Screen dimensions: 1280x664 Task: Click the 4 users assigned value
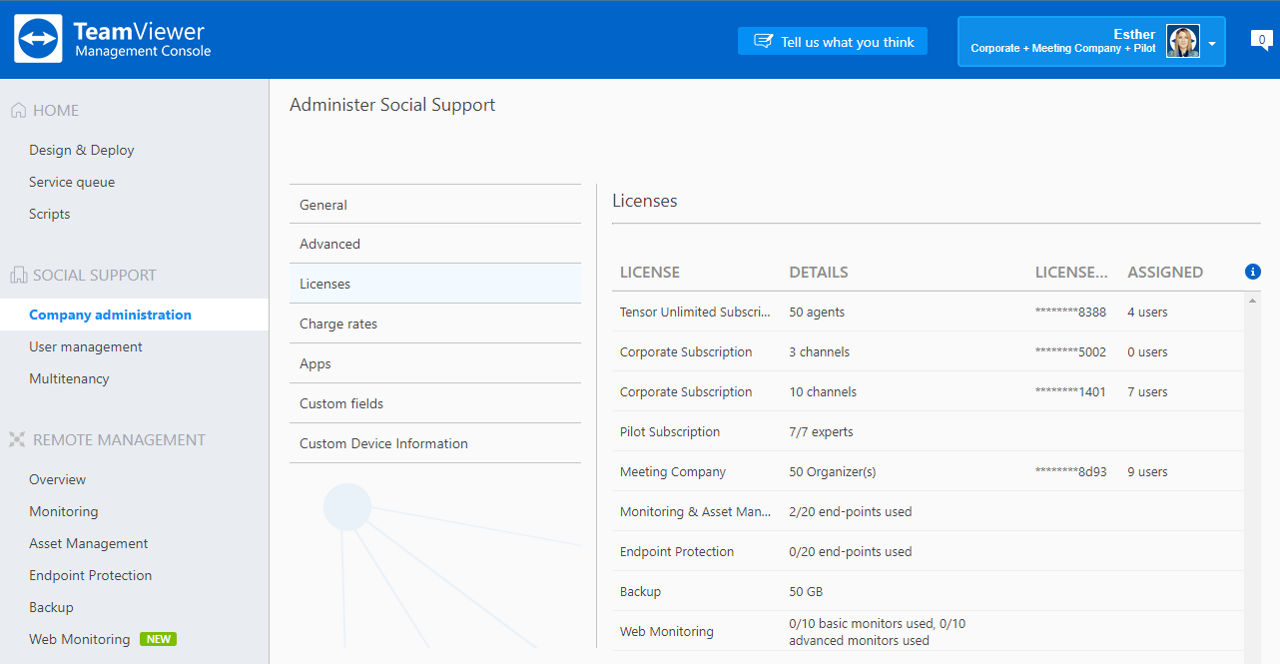click(x=1147, y=312)
